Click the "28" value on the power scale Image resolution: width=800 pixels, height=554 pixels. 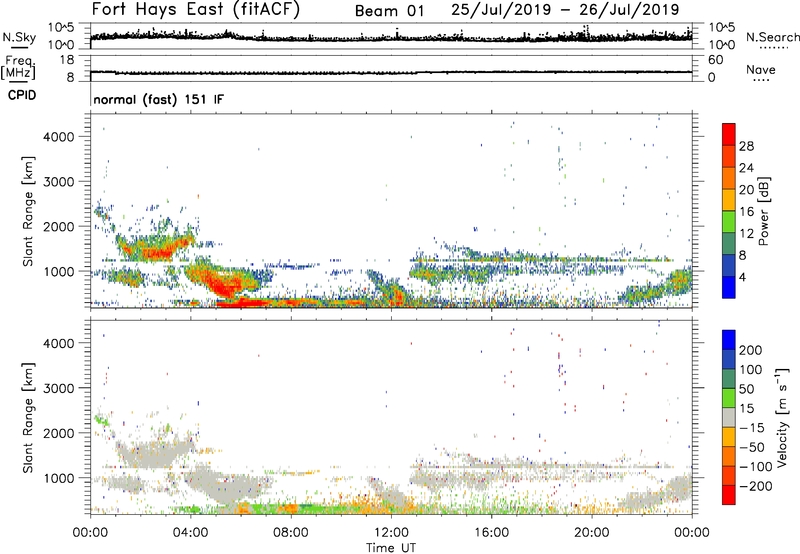tap(746, 146)
